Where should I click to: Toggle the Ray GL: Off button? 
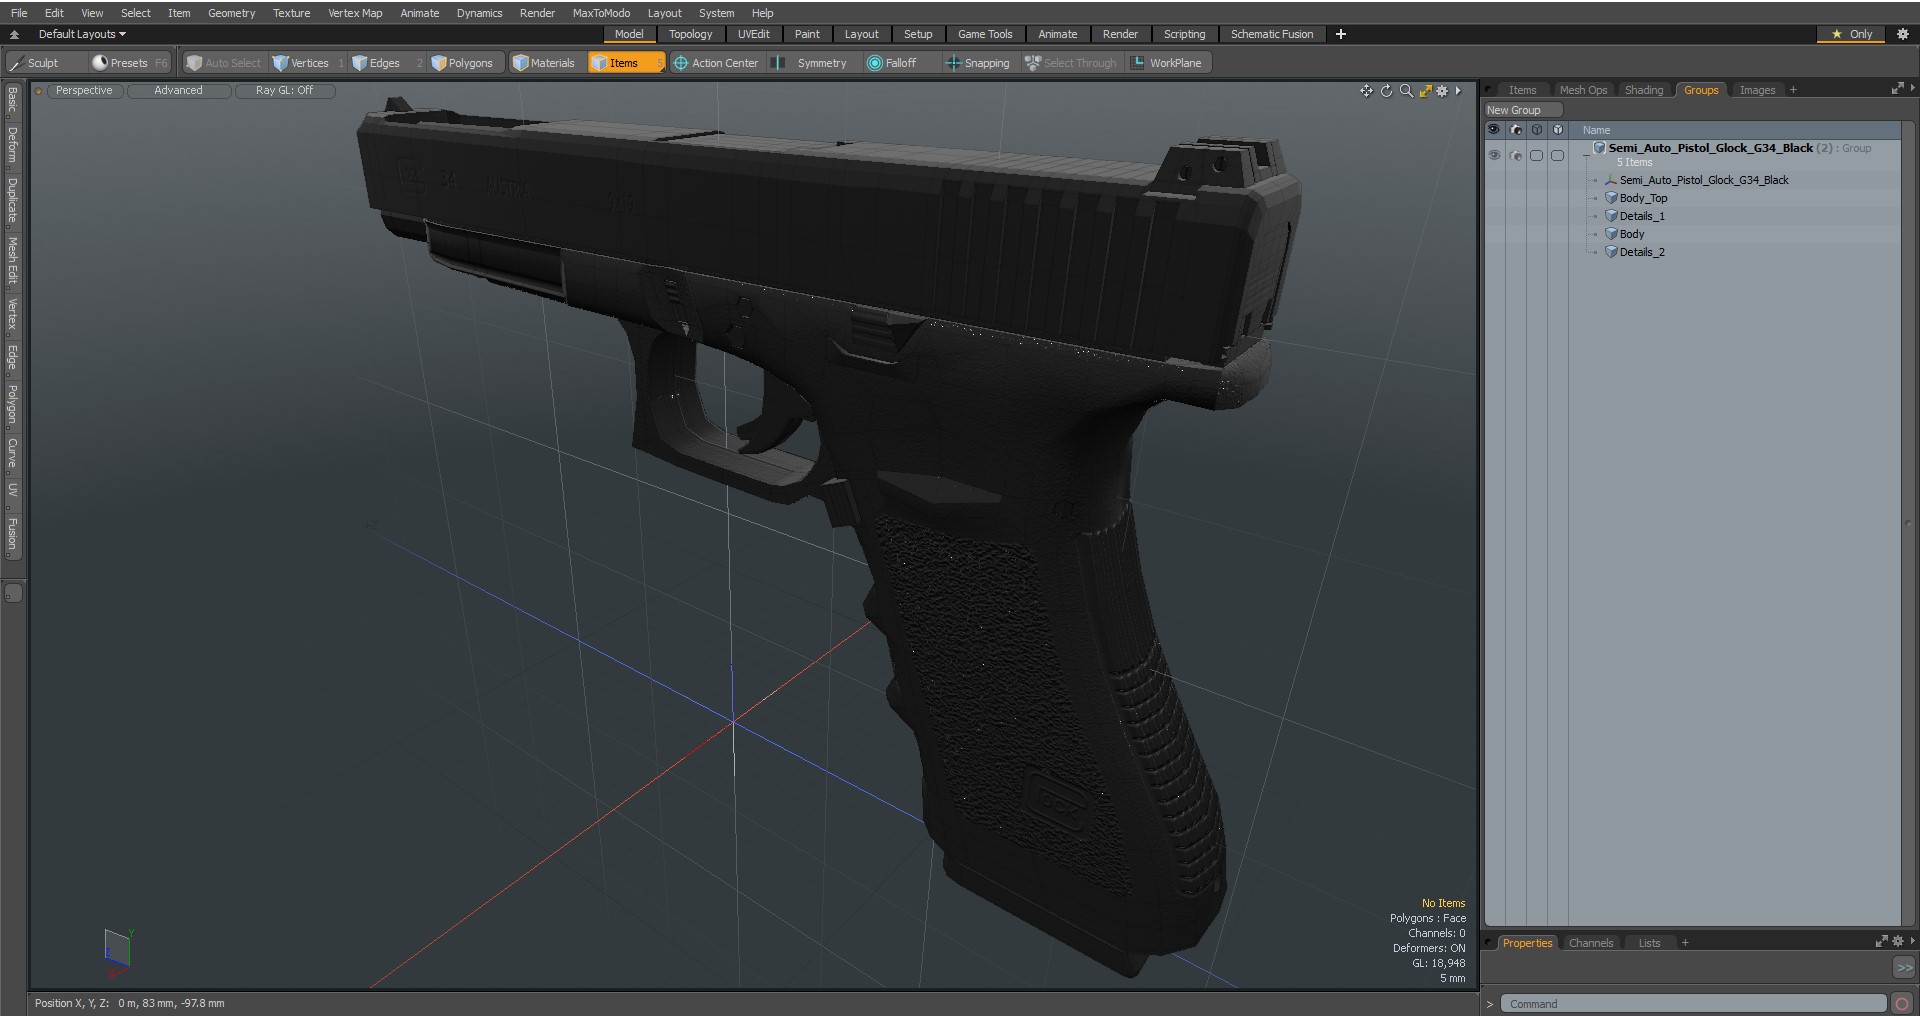[284, 91]
